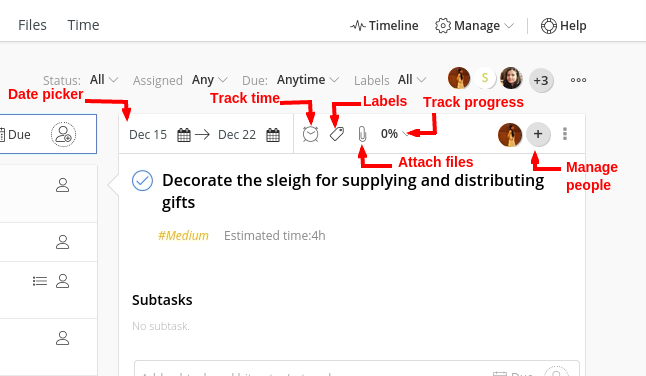Switch to the Time tab
This screenshot has width=646, height=376.
pyautogui.click(x=83, y=25)
